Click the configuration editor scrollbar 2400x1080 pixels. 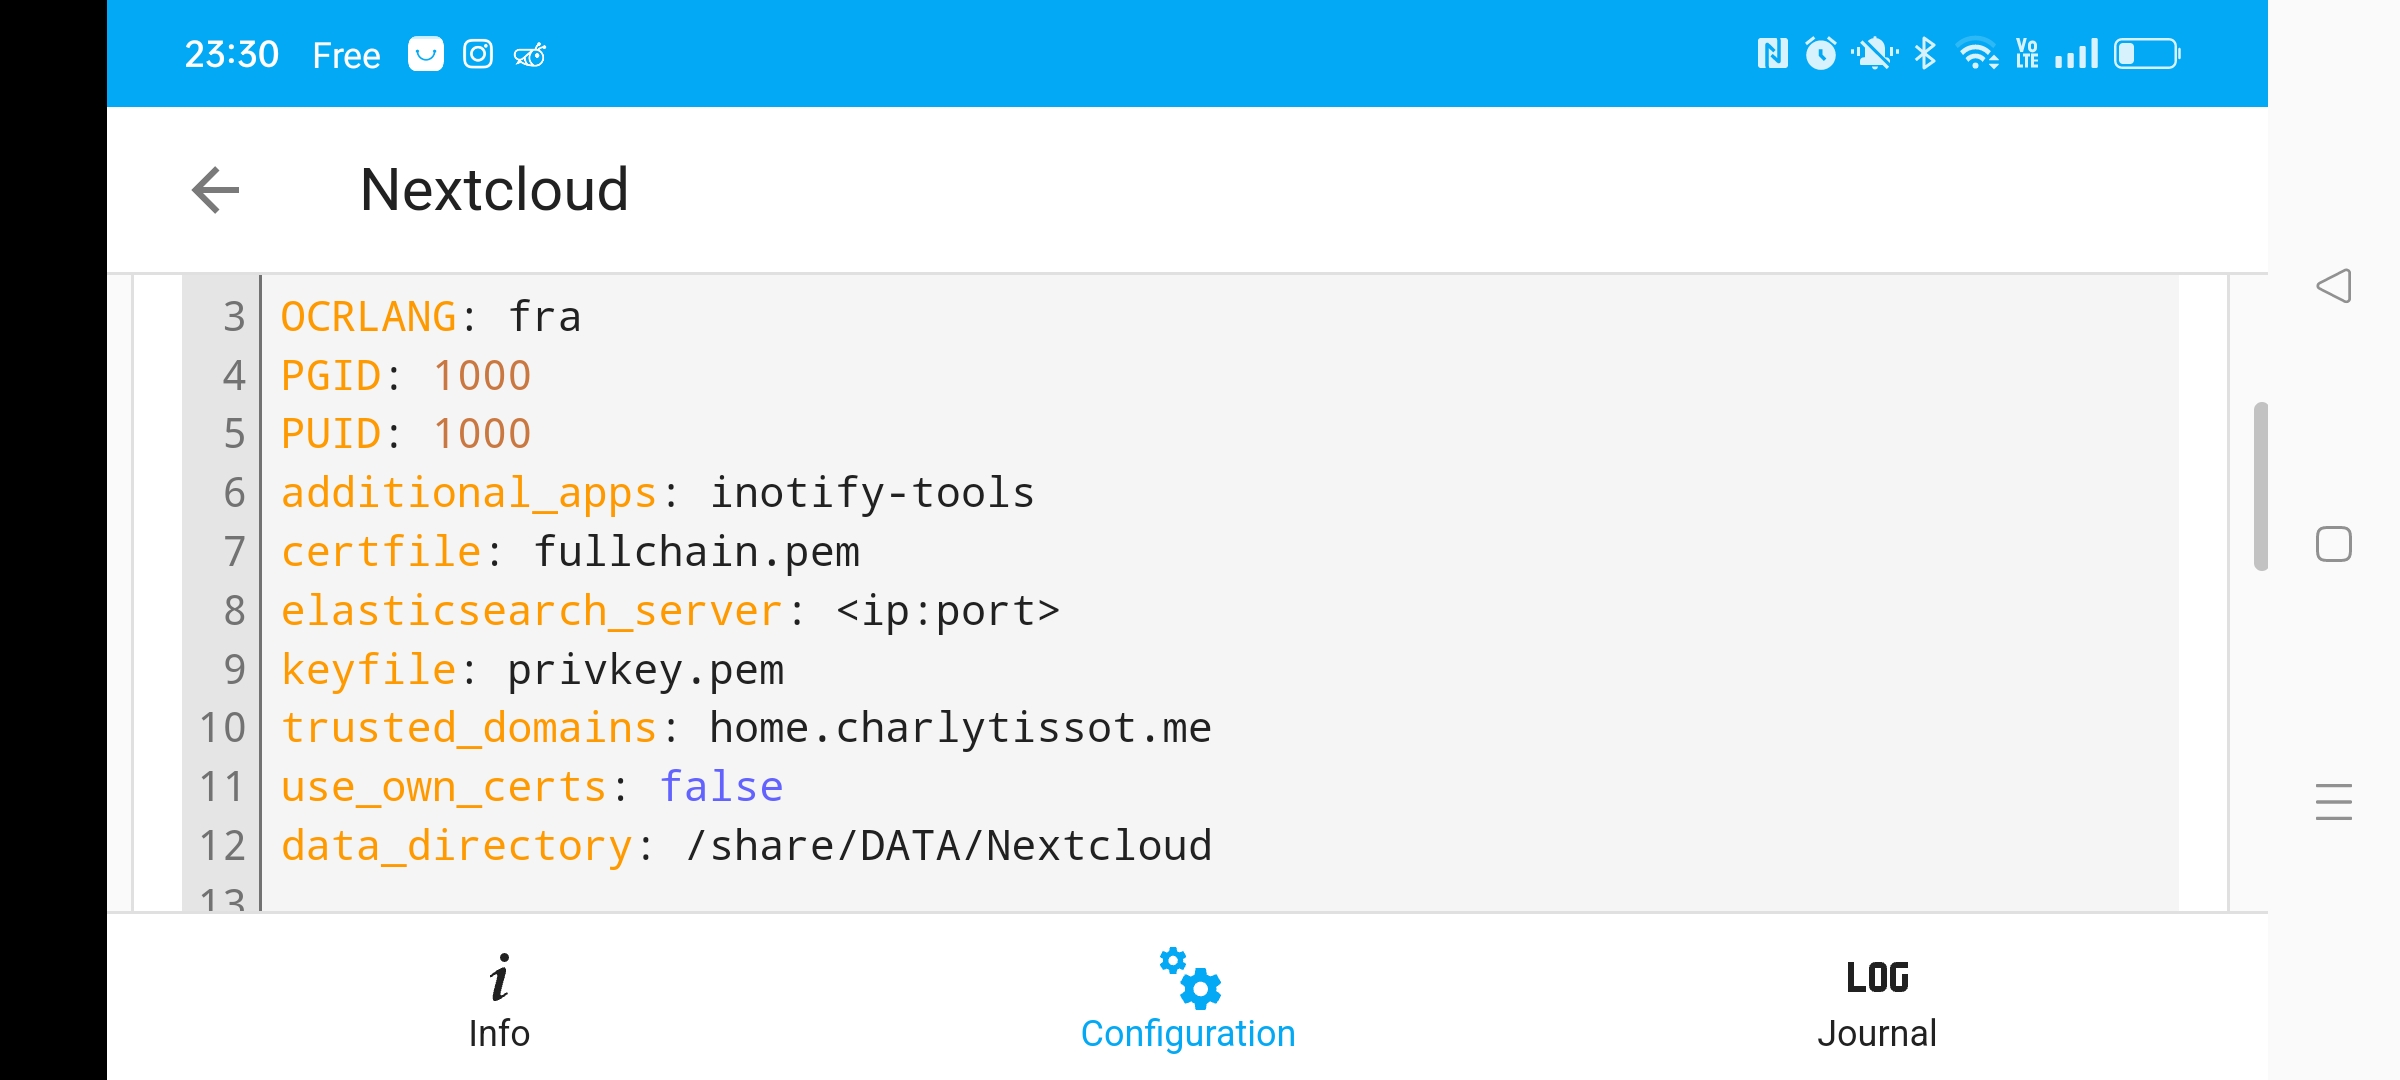(x=2260, y=486)
